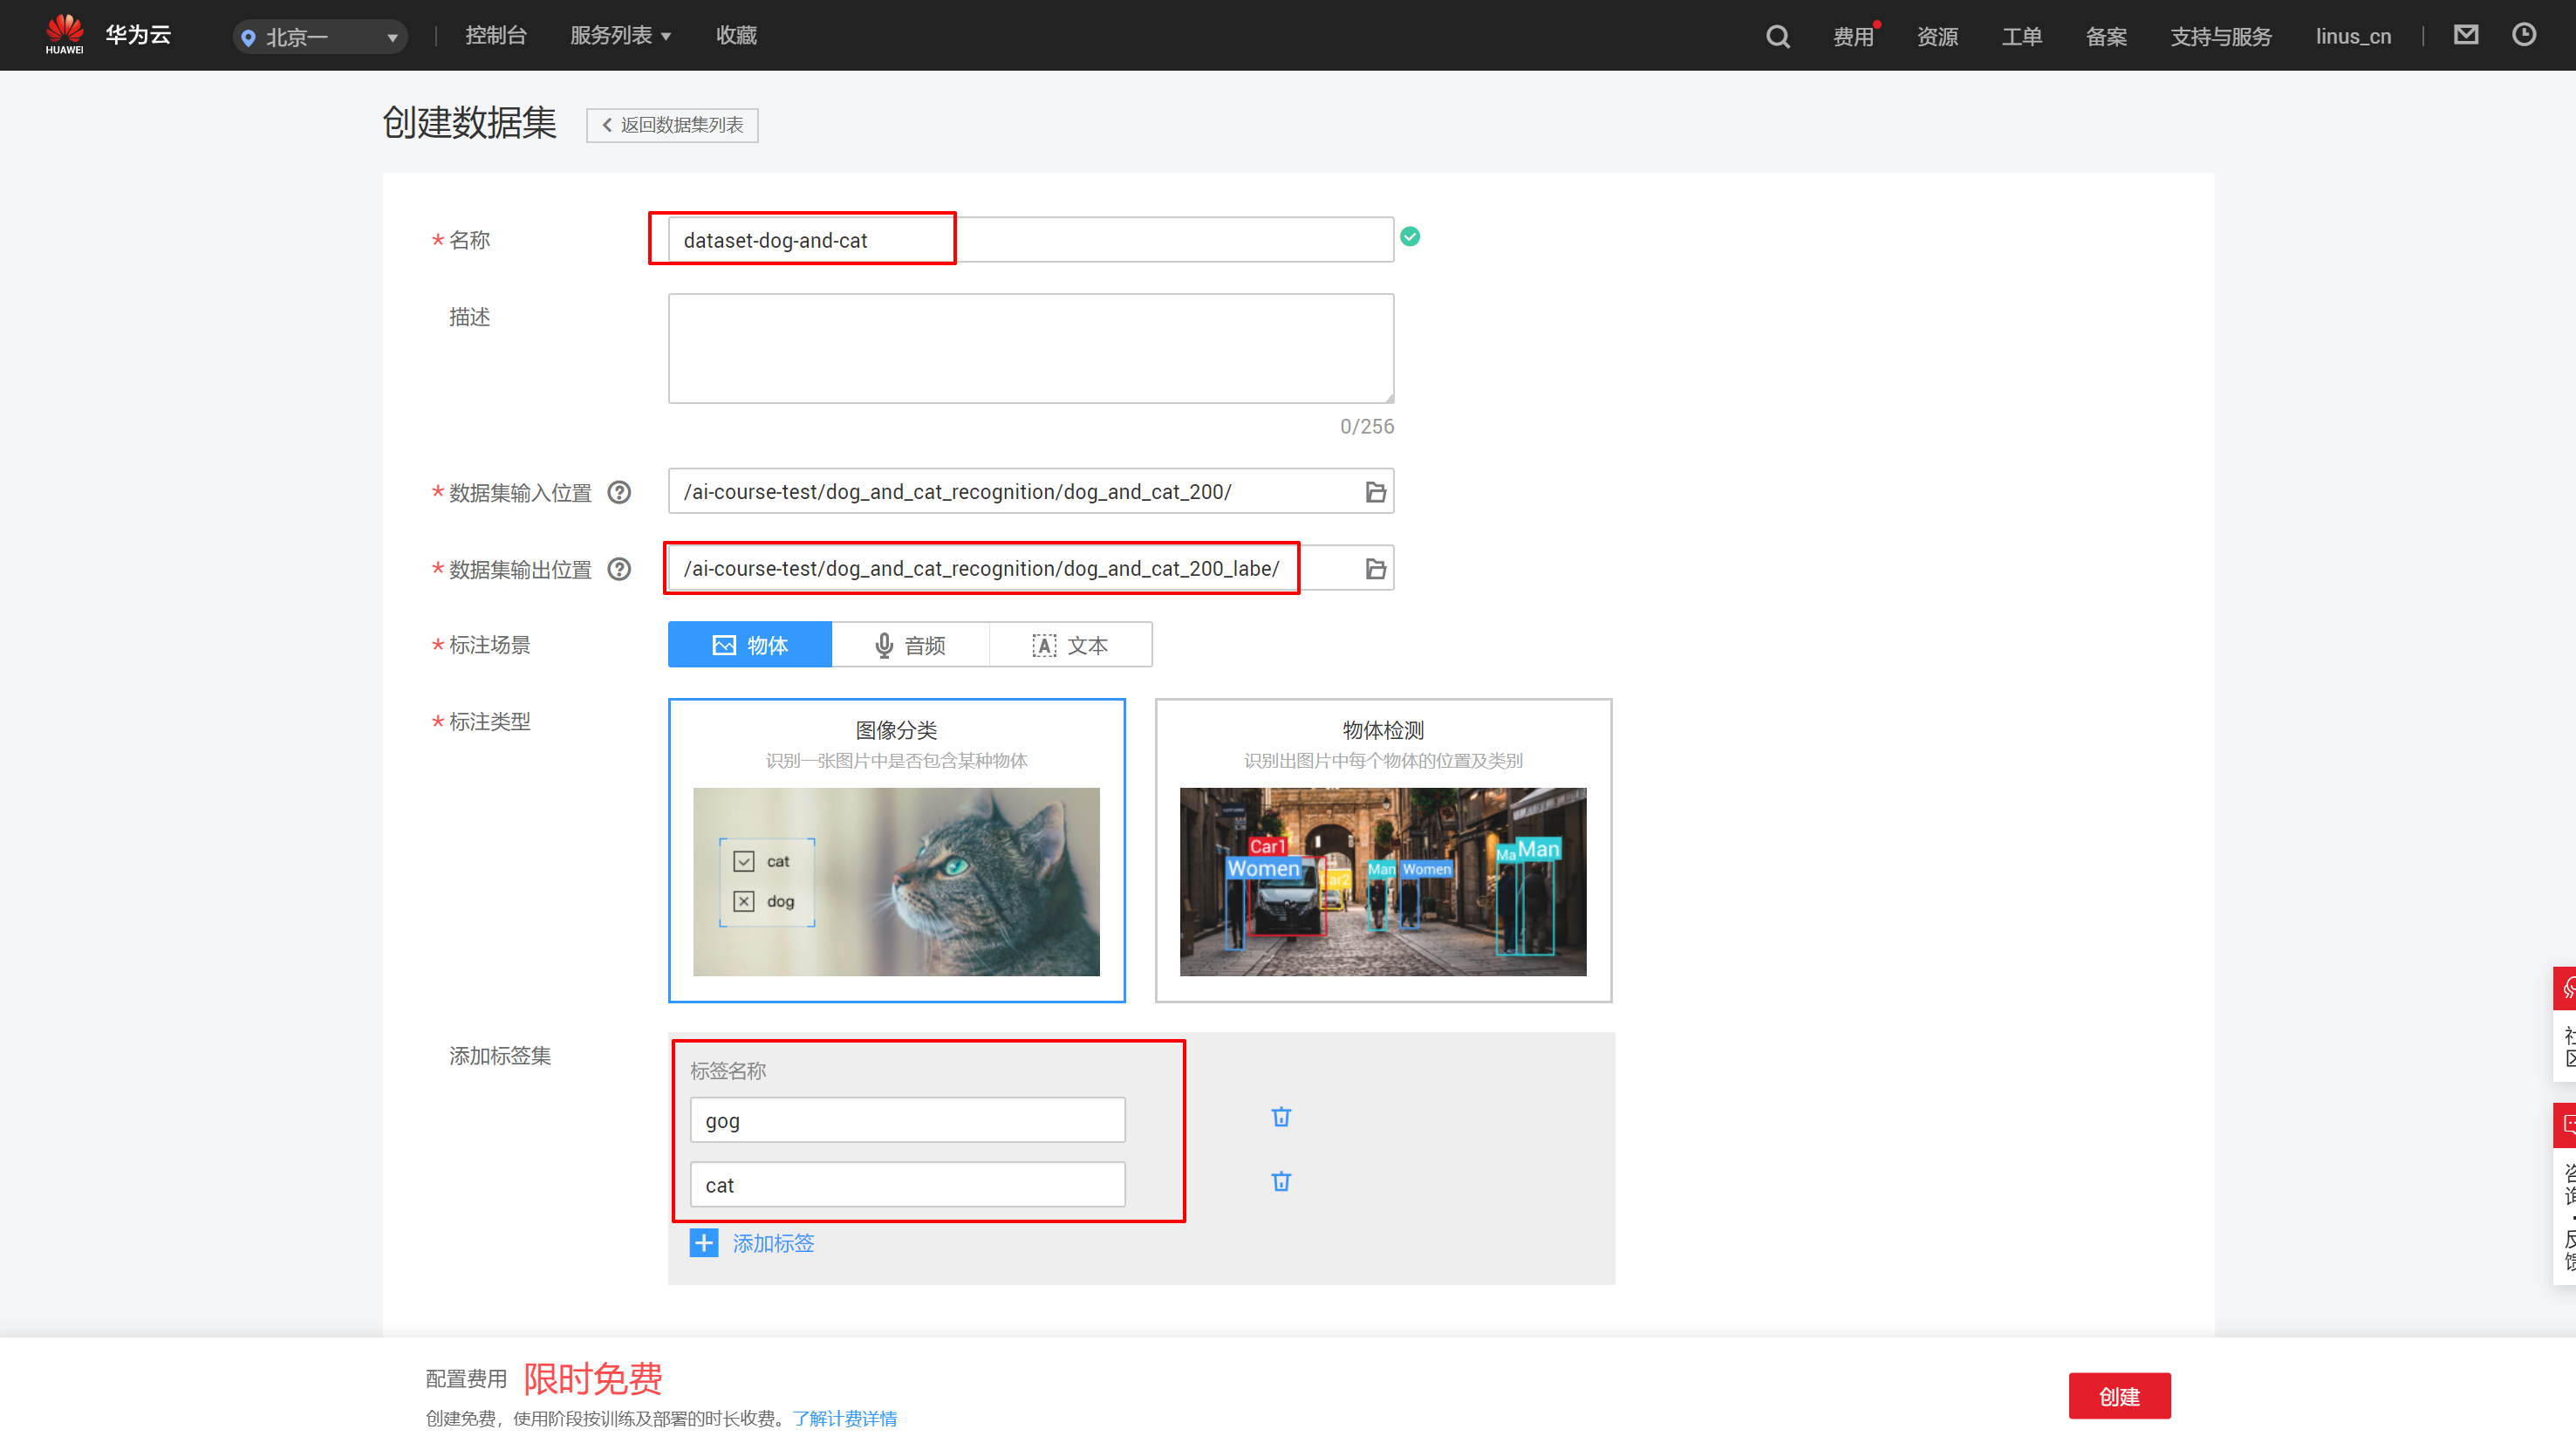2576x1450 pixels.
Task: Click the blue plus 添加标签 icon
Action: (704, 1243)
